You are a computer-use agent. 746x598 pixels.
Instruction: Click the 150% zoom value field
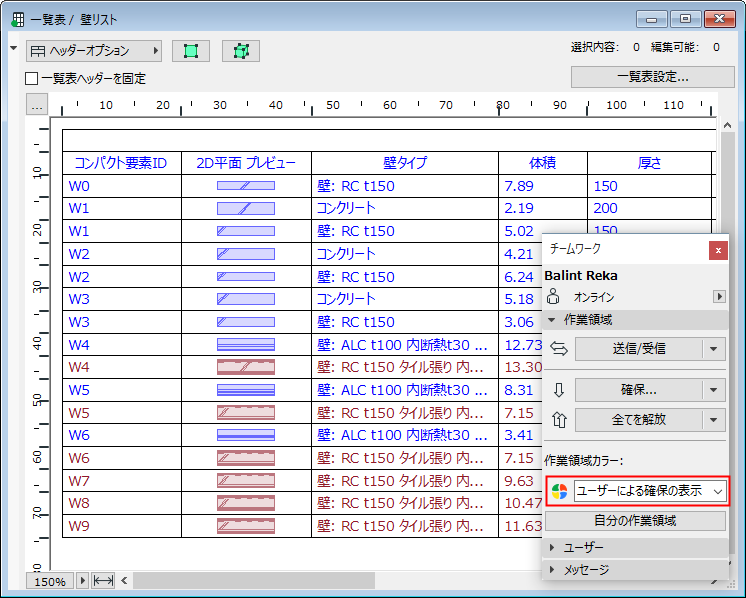[x=50, y=581]
